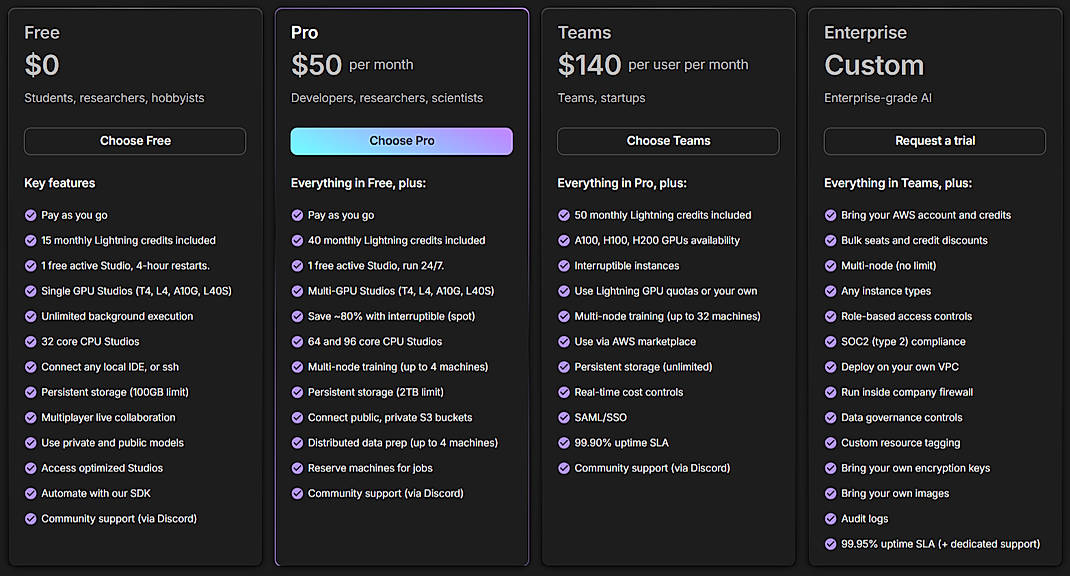Screen dimensions: 1070x576
Task: Select the checkmark next to Persistent storage (2TB limit)
Action: [297, 392]
